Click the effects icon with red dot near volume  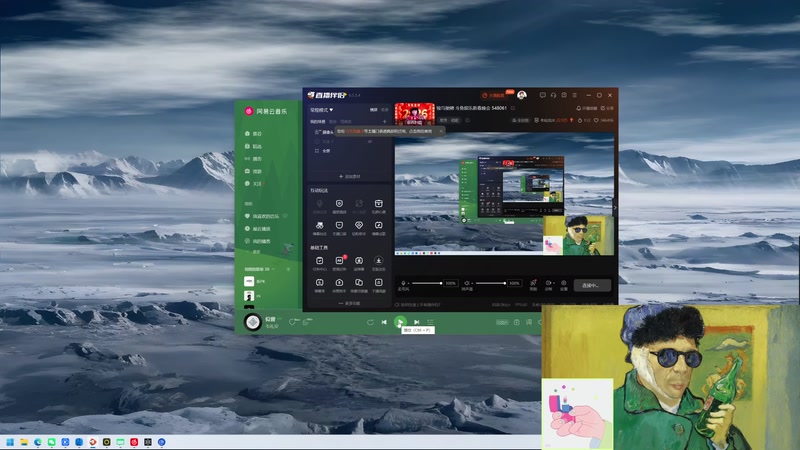[533, 283]
